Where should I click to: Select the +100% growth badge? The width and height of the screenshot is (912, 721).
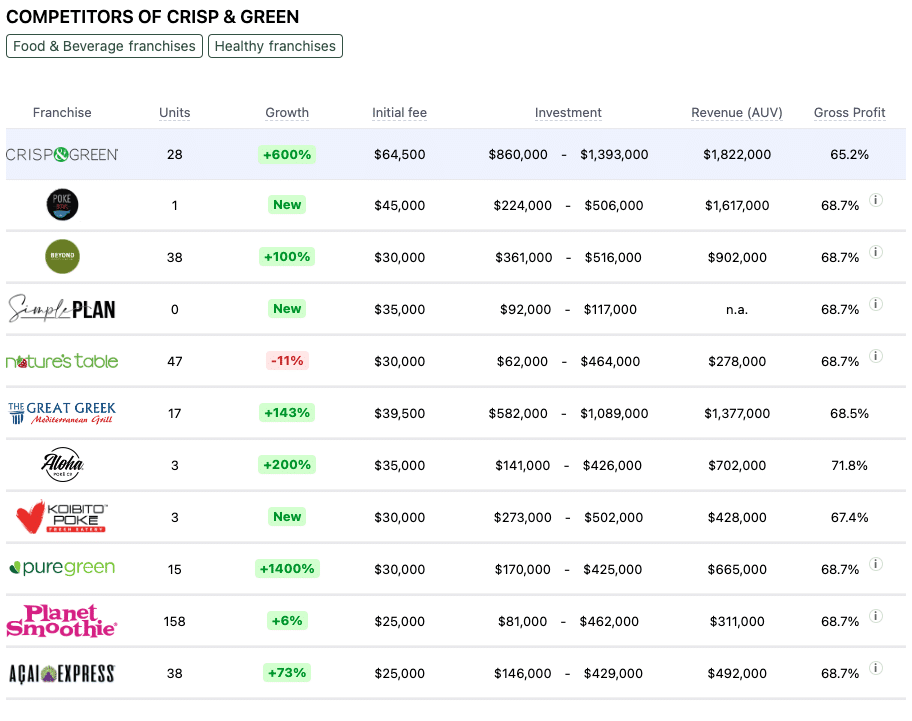[287, 256]
